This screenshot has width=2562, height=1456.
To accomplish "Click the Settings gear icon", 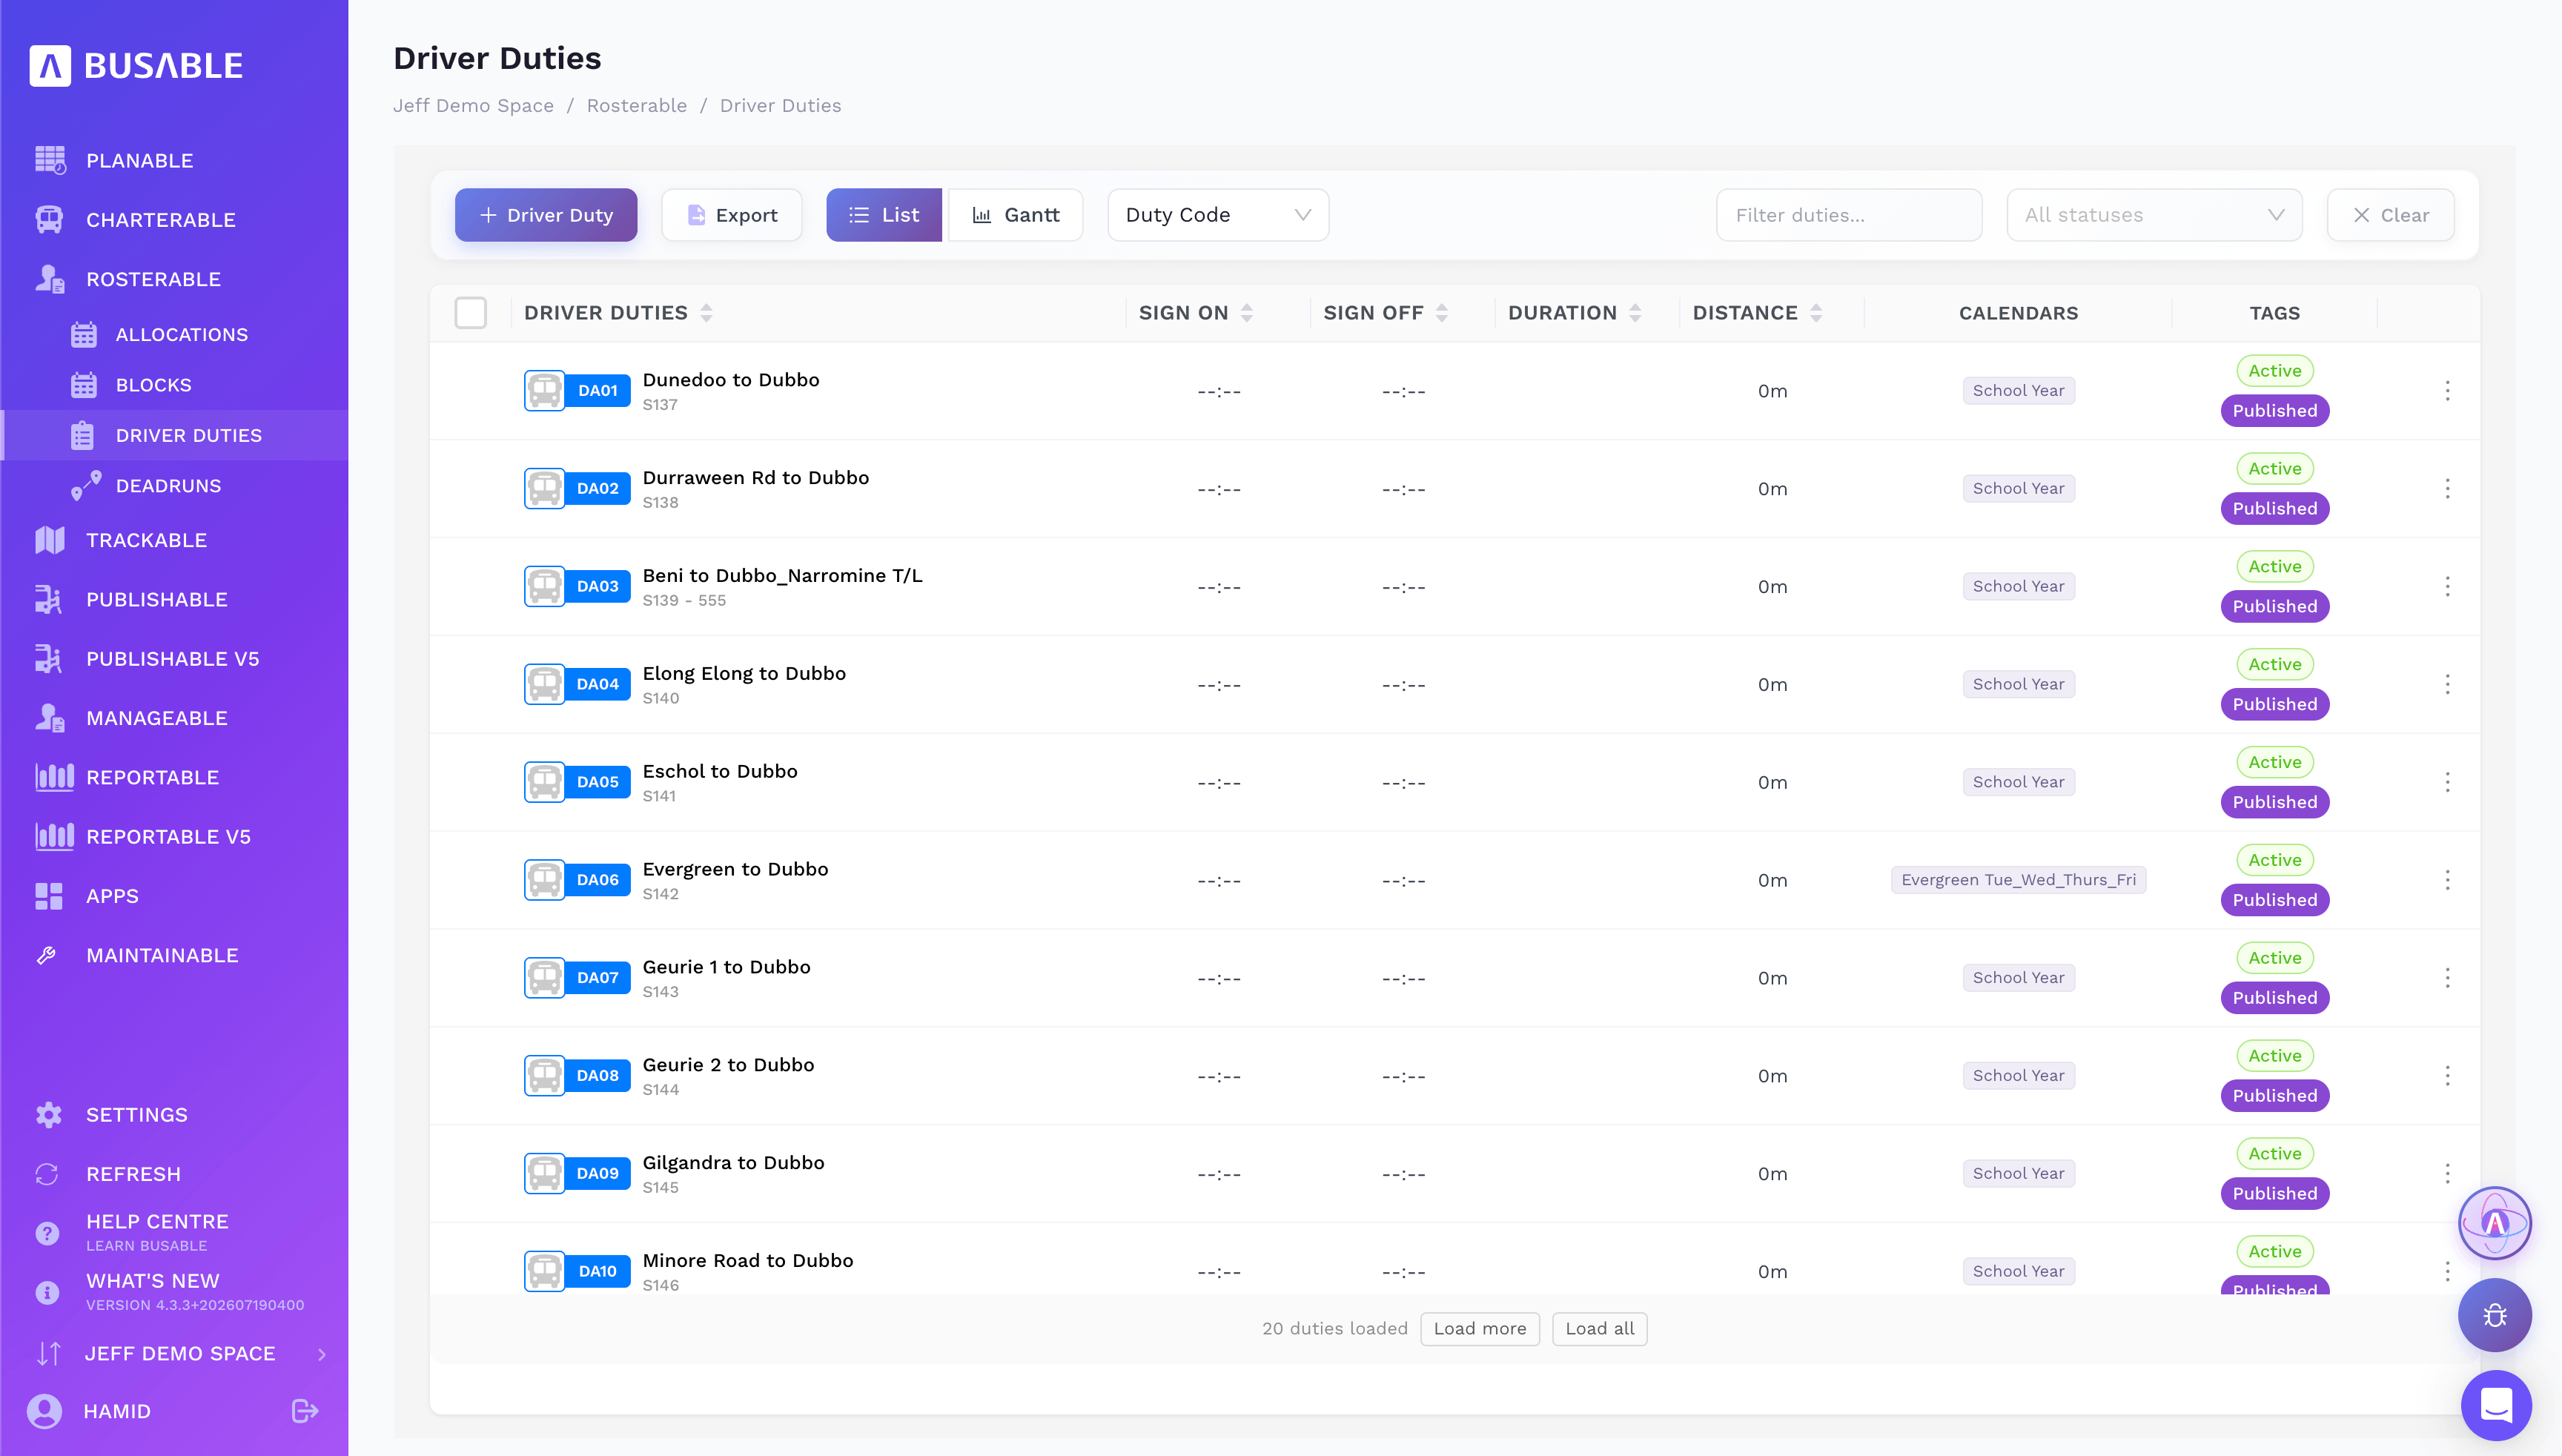I will pyautogui.click(x=48, y=1115).
